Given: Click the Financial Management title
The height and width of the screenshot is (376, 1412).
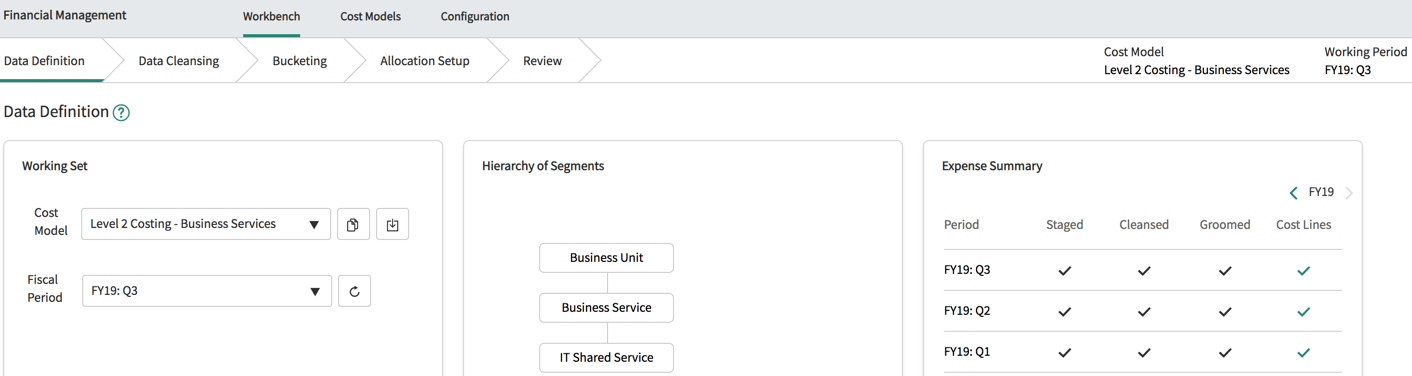Looking at the screenshot, I should [x=65, y=16].
